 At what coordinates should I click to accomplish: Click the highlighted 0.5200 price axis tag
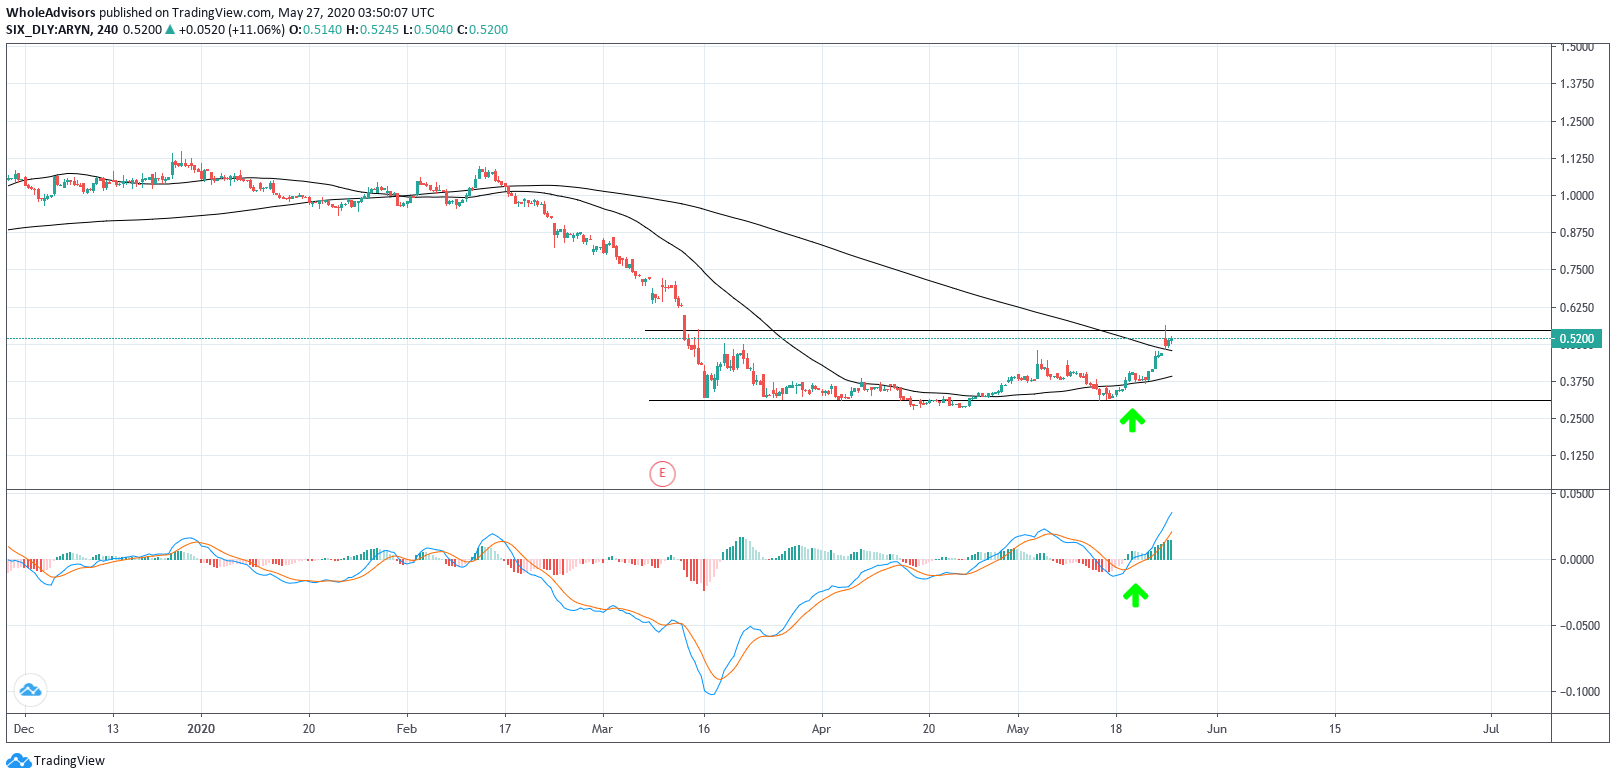tap(1577, 339)
